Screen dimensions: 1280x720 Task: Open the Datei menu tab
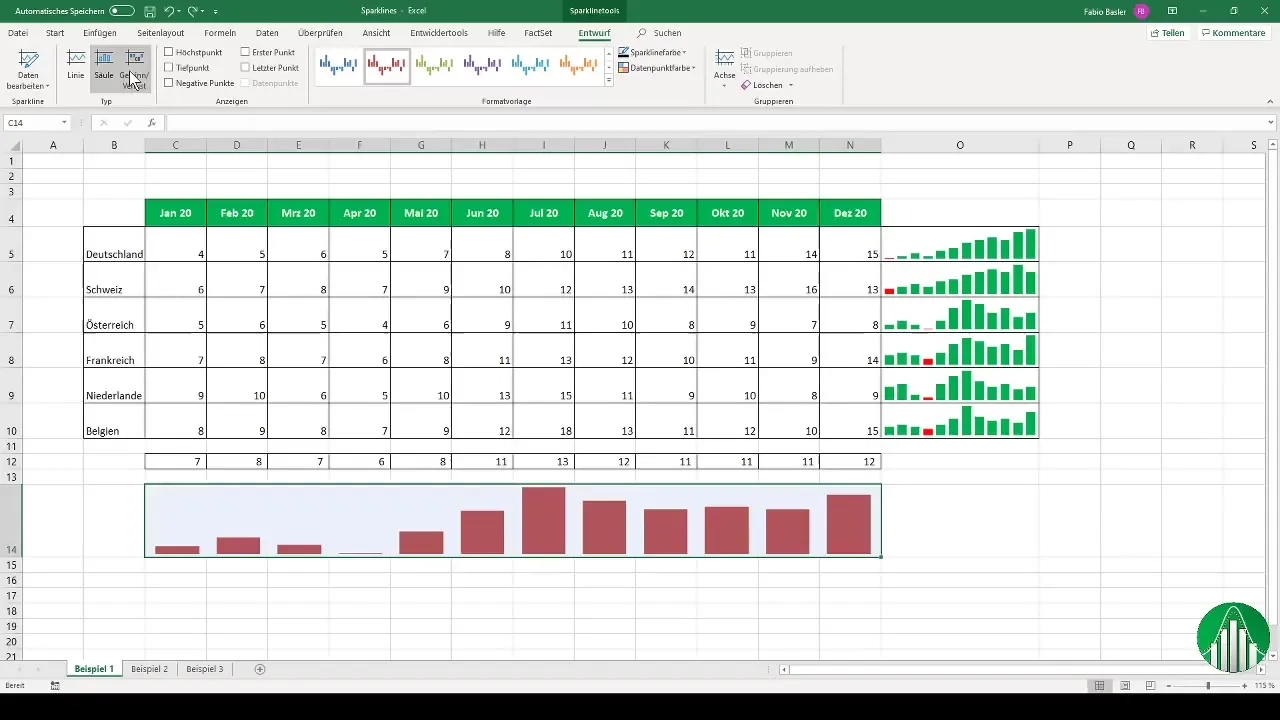[x=18, y=33]
